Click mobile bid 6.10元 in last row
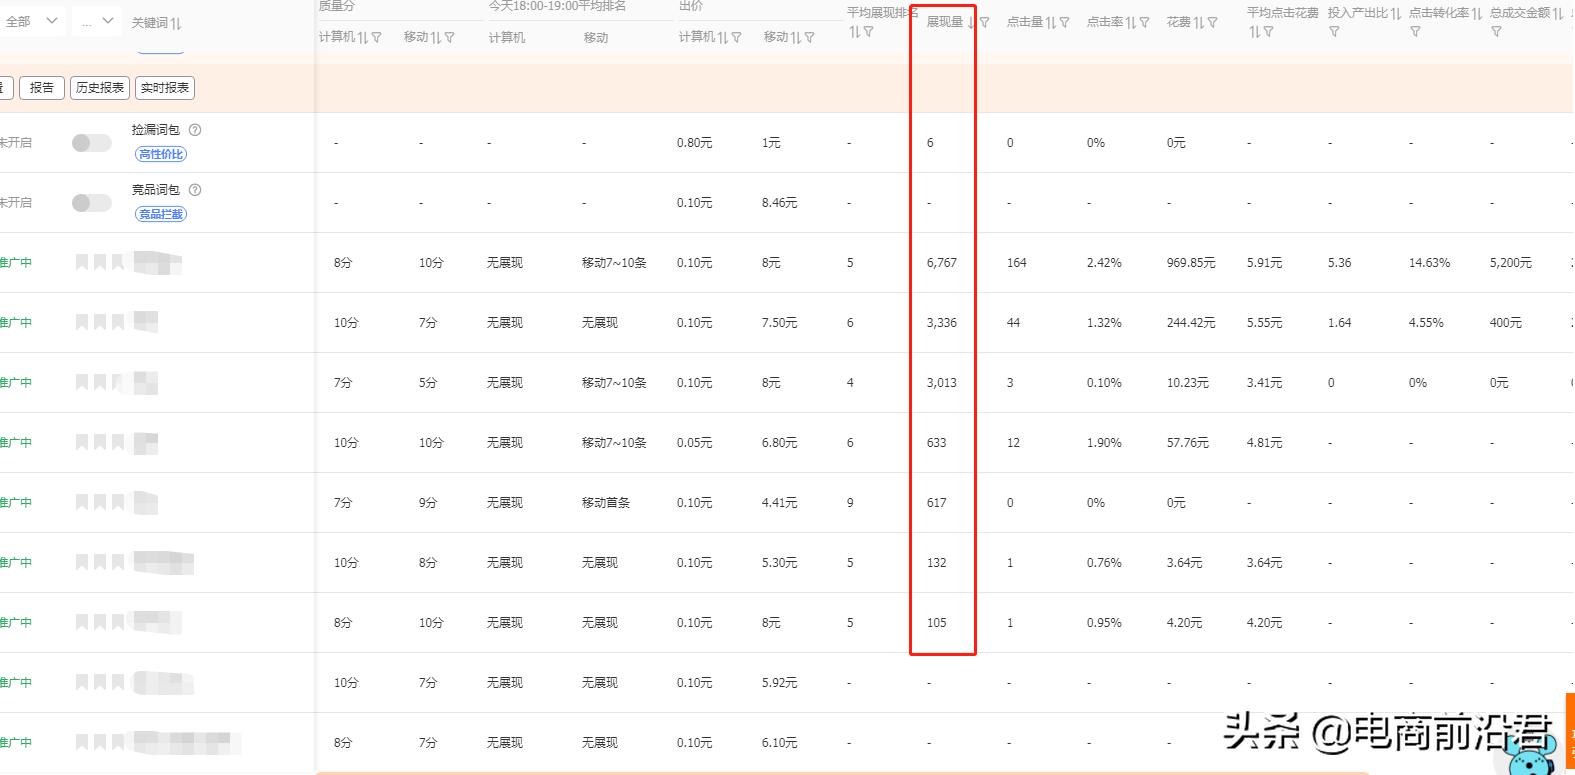 [780, 743]
